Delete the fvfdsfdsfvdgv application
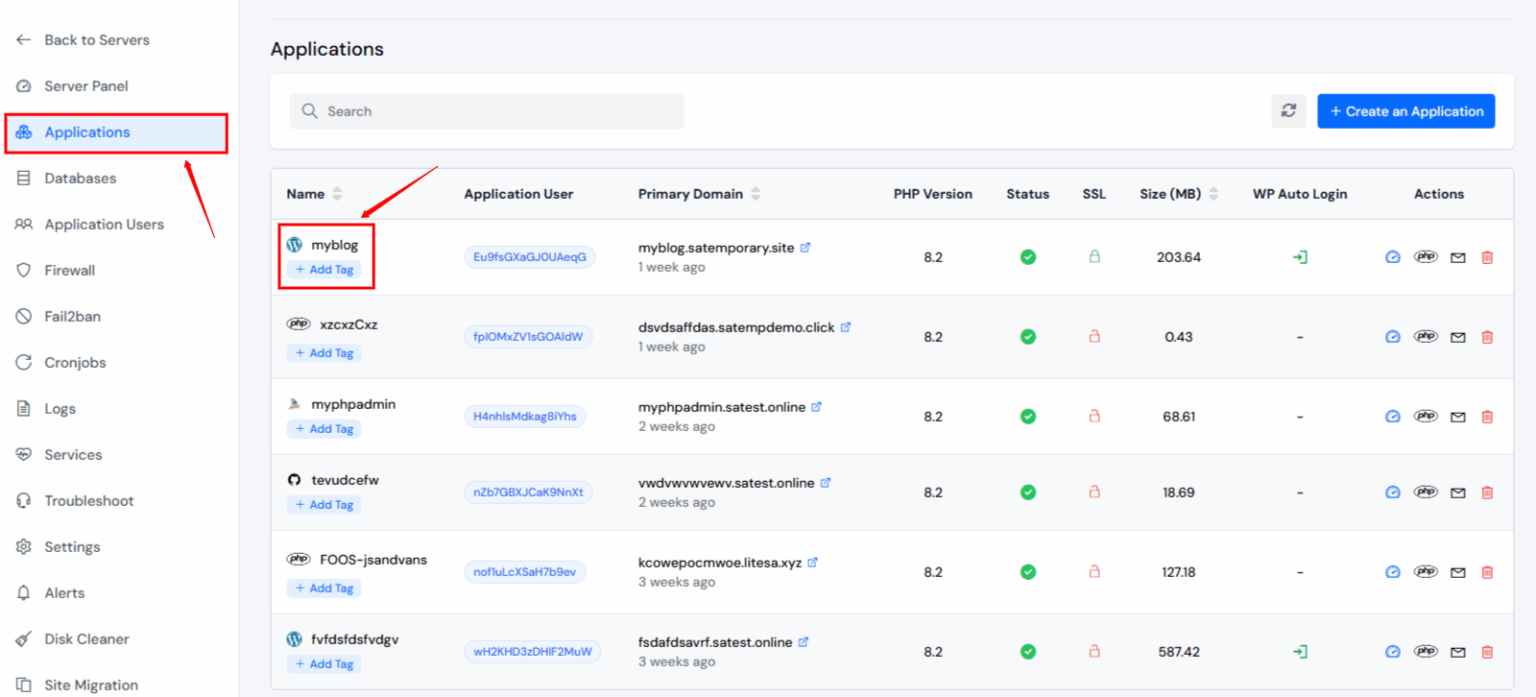The height and width of the screenshot is (697, 1536). [x=1488, y=651]
